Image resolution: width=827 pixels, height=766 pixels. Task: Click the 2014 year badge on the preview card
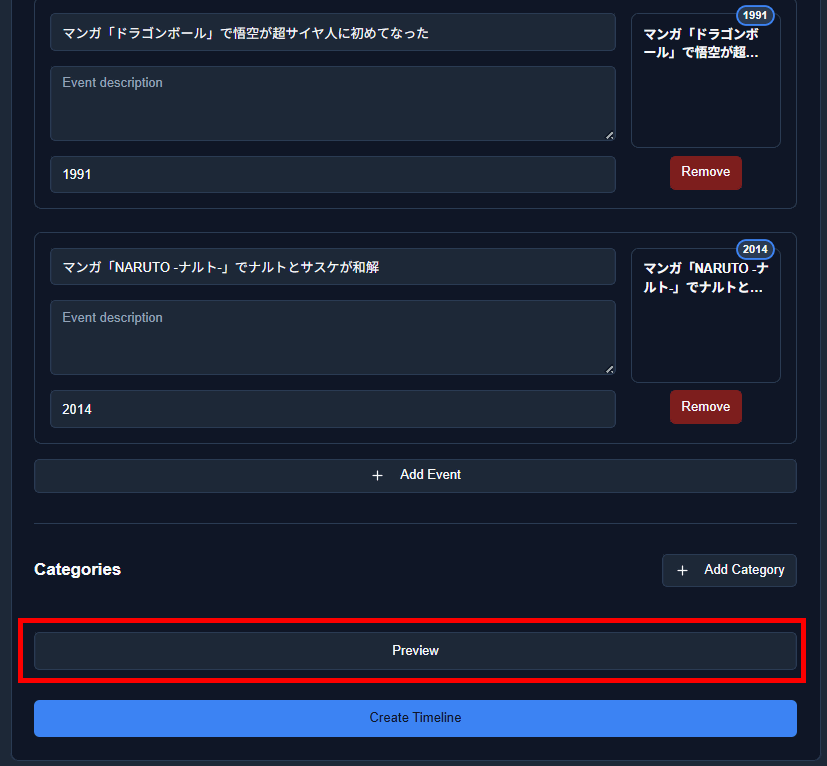pyautogui.click(x=755, y=249)
